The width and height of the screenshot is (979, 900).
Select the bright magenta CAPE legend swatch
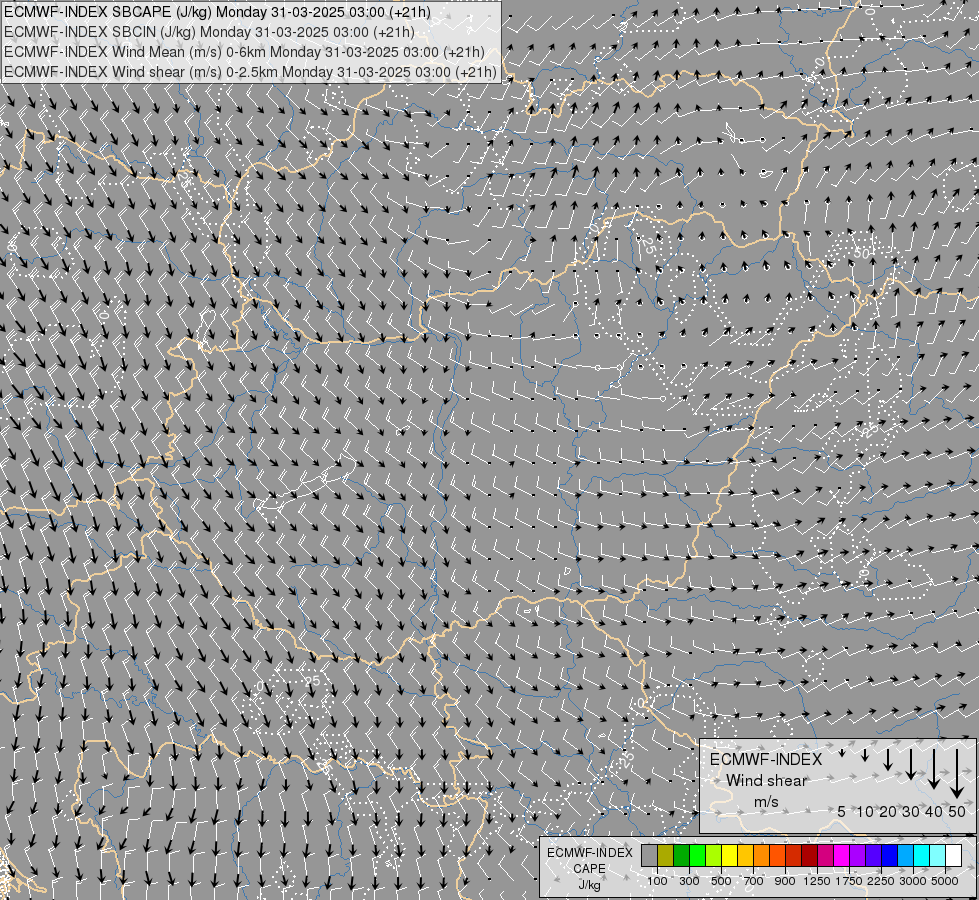[842, 855]
